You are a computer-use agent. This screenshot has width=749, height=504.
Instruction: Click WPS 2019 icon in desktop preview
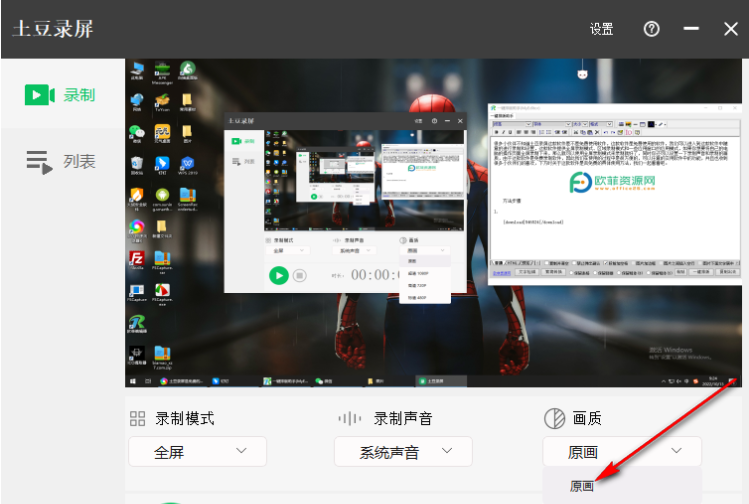click(x=187, y=165)
